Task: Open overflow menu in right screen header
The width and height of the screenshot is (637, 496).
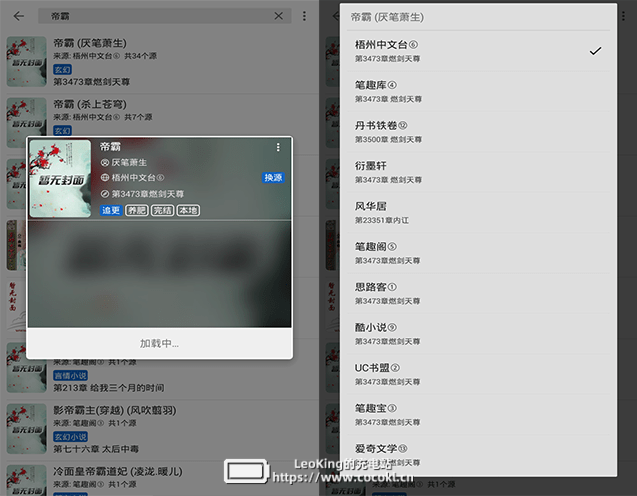Action: tap(623, 16)
